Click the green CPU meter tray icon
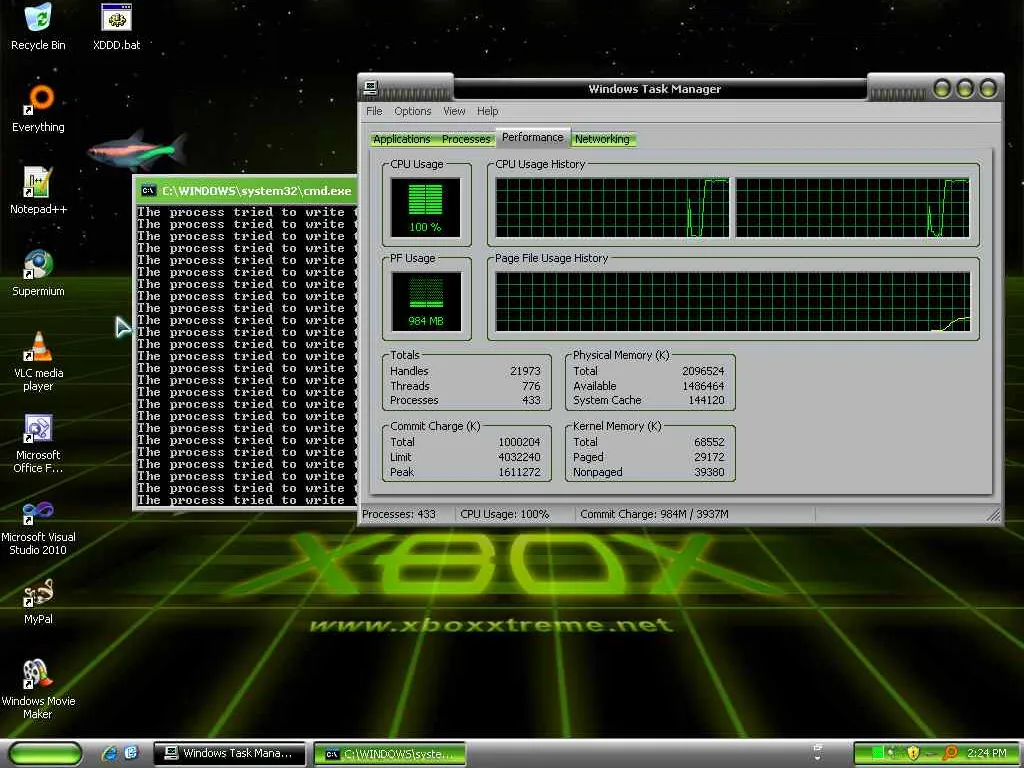Screen dimensions: 1024x768 (x=877, y=753)
